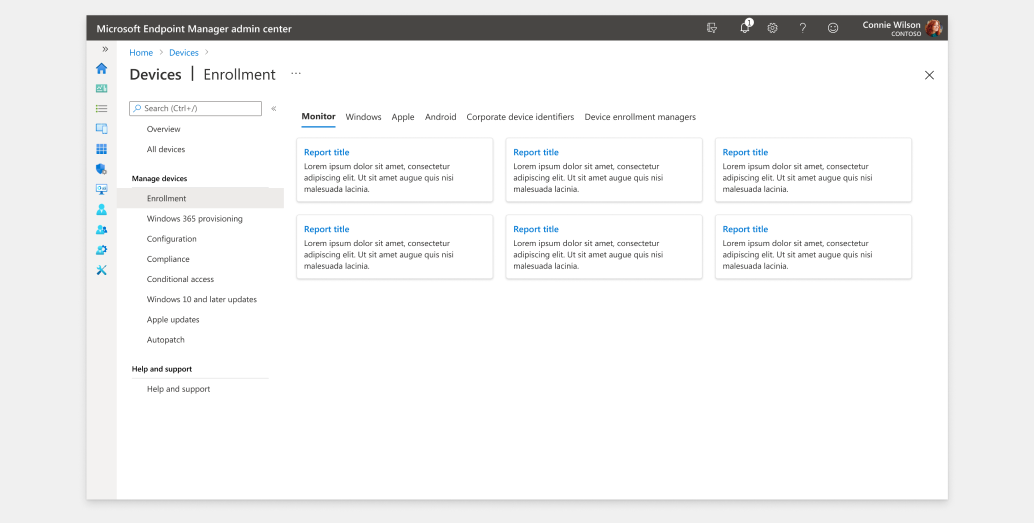
Task: Select Device enrollment managers tab
Action: 640,117
